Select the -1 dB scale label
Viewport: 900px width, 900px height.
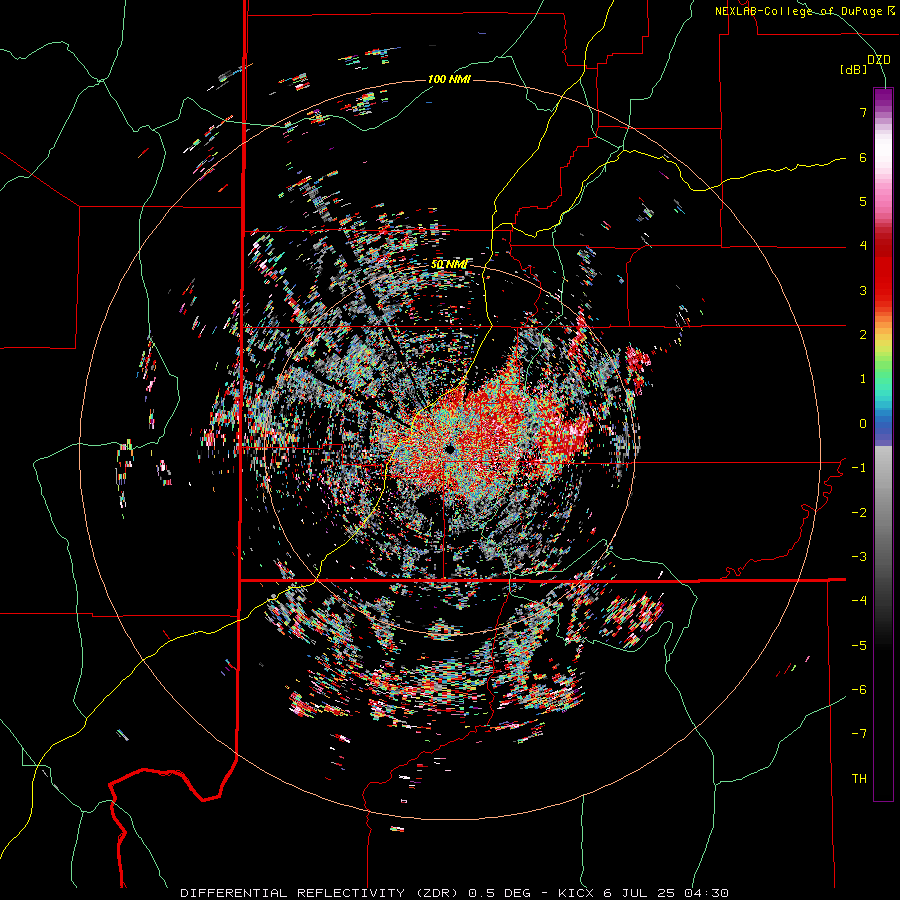pyautogui.click(x=859, y=468)
